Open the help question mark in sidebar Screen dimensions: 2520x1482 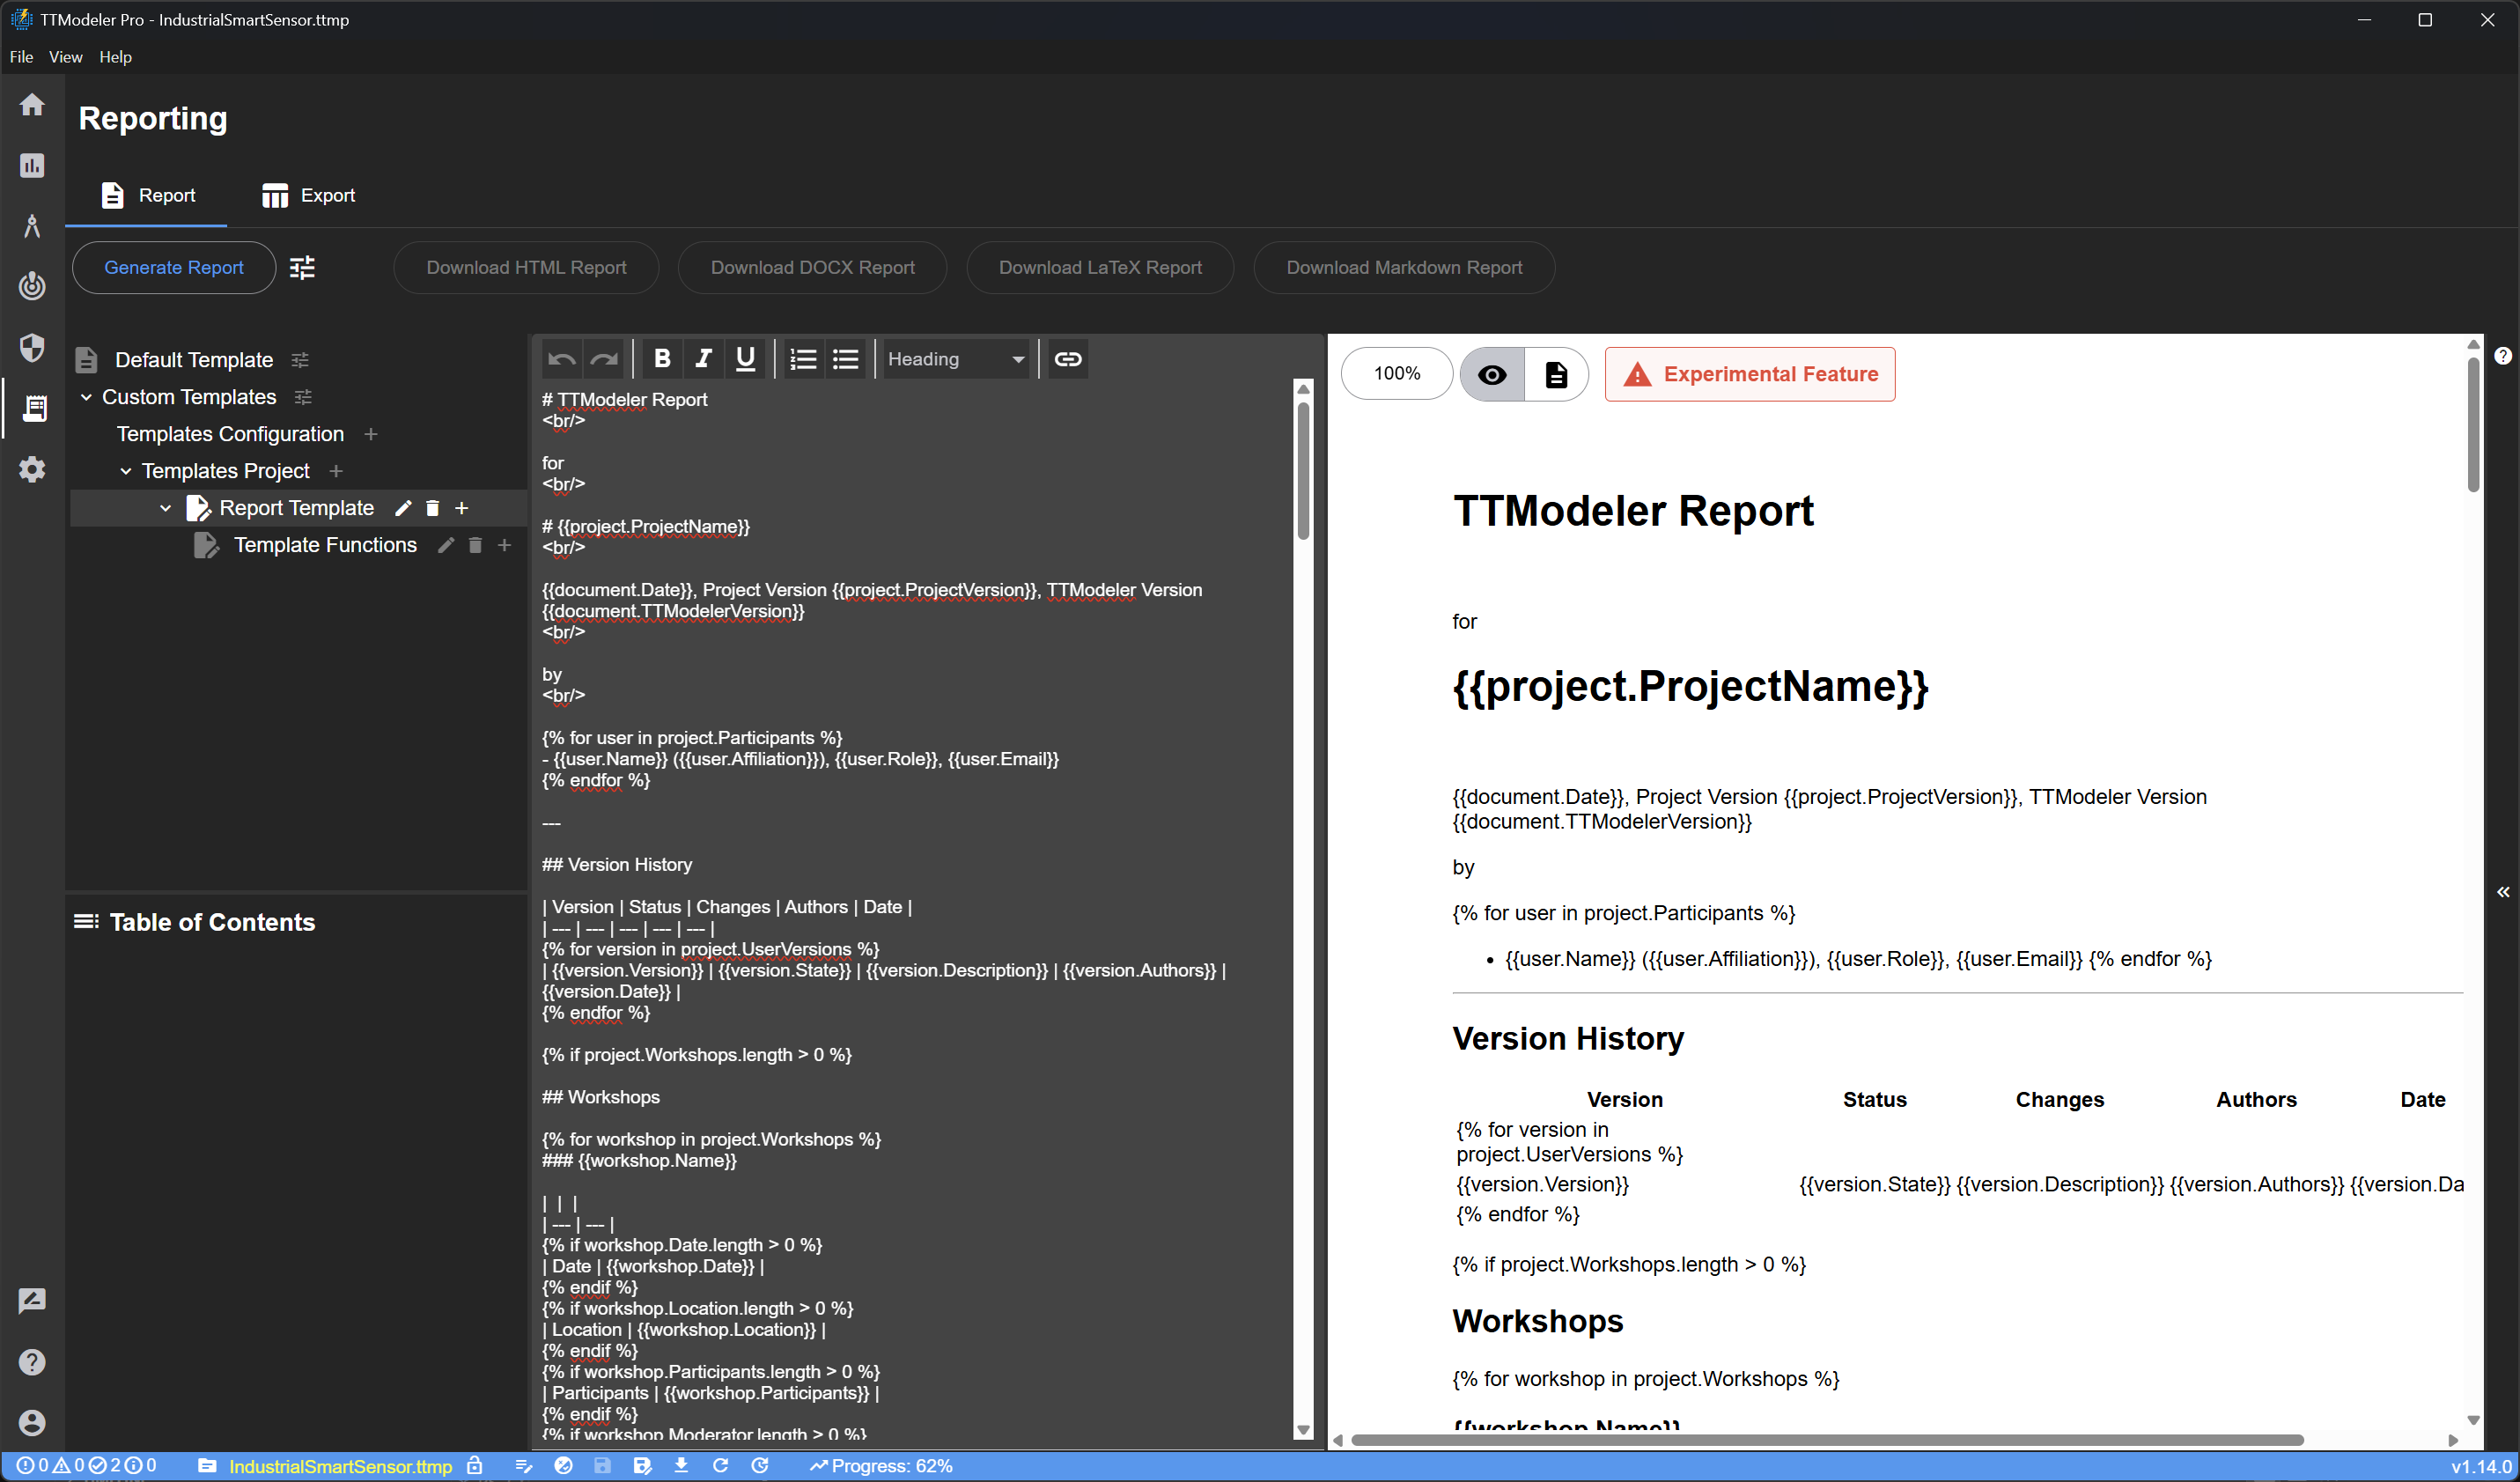[x=32, y=1362]
